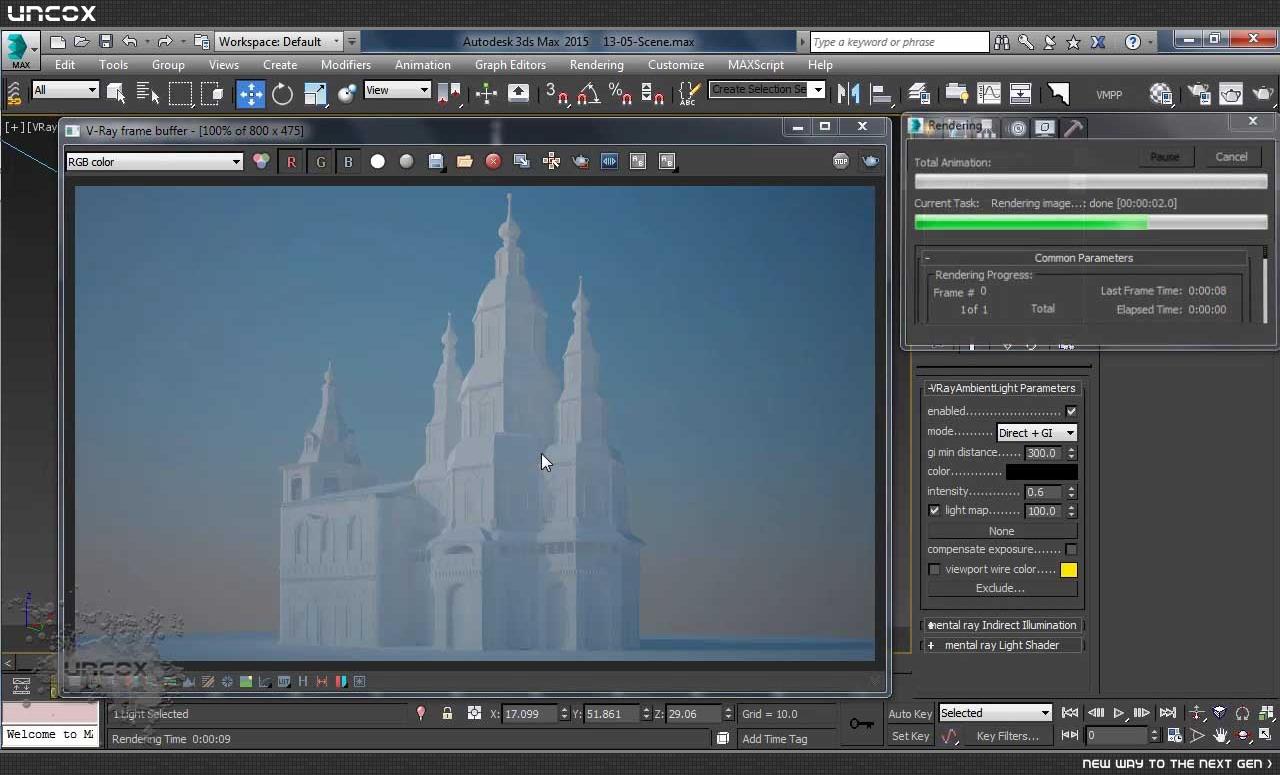Open the Layer Explorer toolbar icon
Viewport: 1280px width, 775px height.
click(919, 94)
